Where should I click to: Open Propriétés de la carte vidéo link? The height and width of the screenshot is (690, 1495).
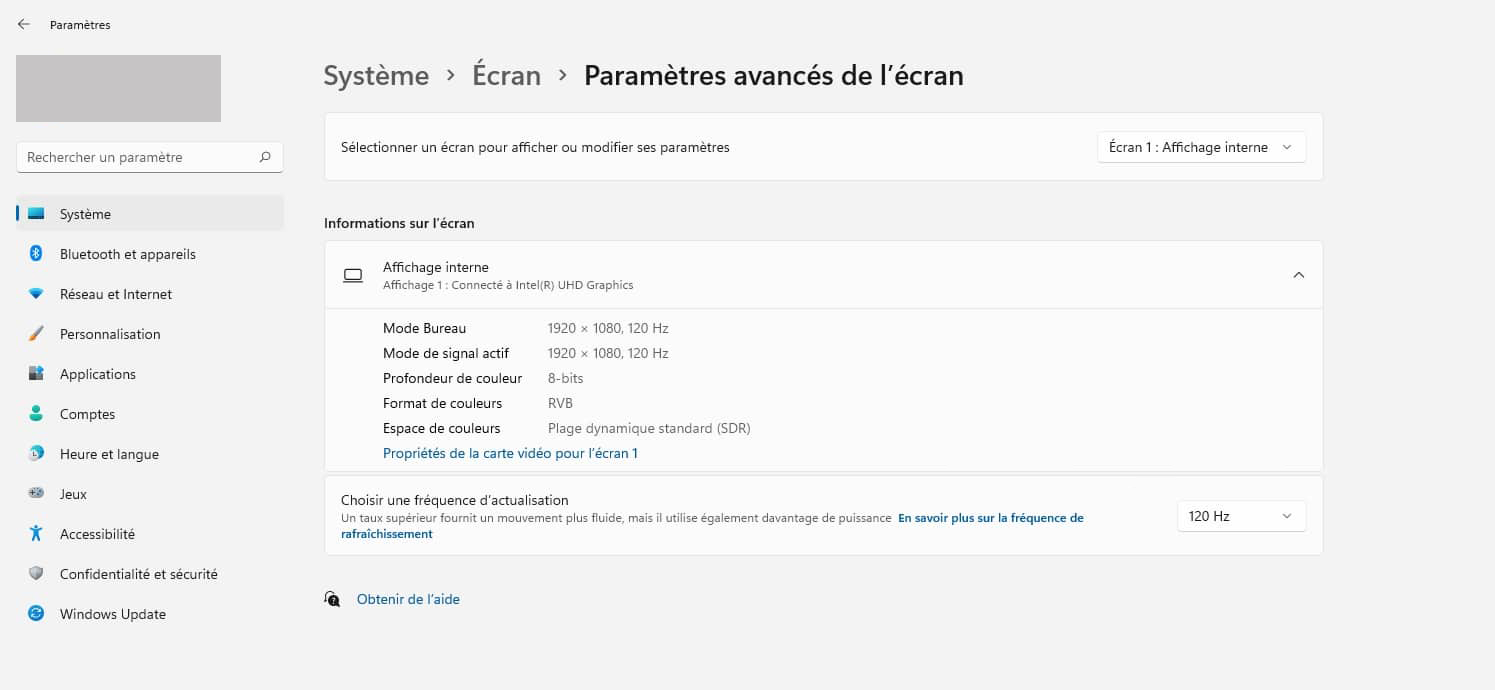[510, 453]
